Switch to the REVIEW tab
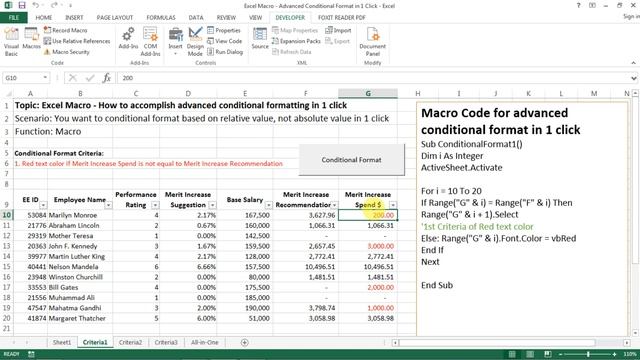Image resolution: width=640 pixels, height=360 pixels. pyautogui.click(x=226, y=18)
